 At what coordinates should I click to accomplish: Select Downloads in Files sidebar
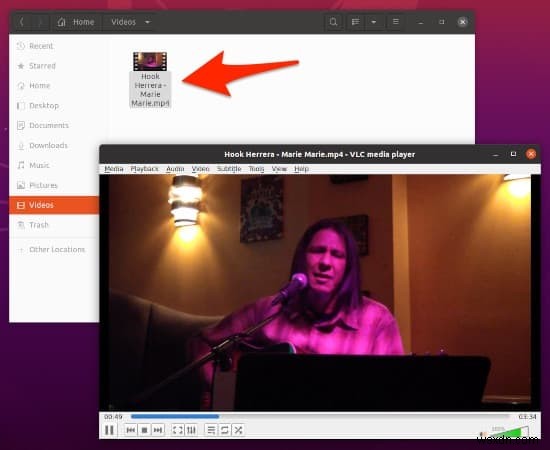pyautogui.click(x=54, y=145)
